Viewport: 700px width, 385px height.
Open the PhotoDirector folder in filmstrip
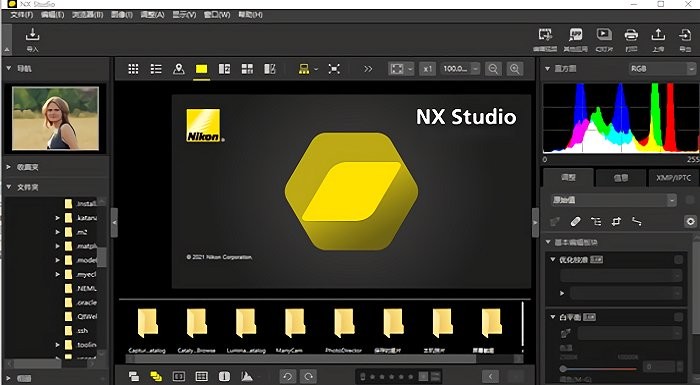[344, 330]
